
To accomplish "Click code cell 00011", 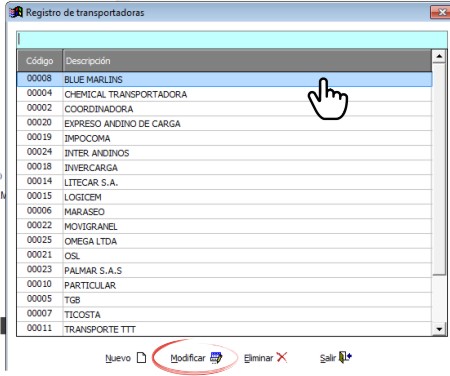I will click(39, 328).
